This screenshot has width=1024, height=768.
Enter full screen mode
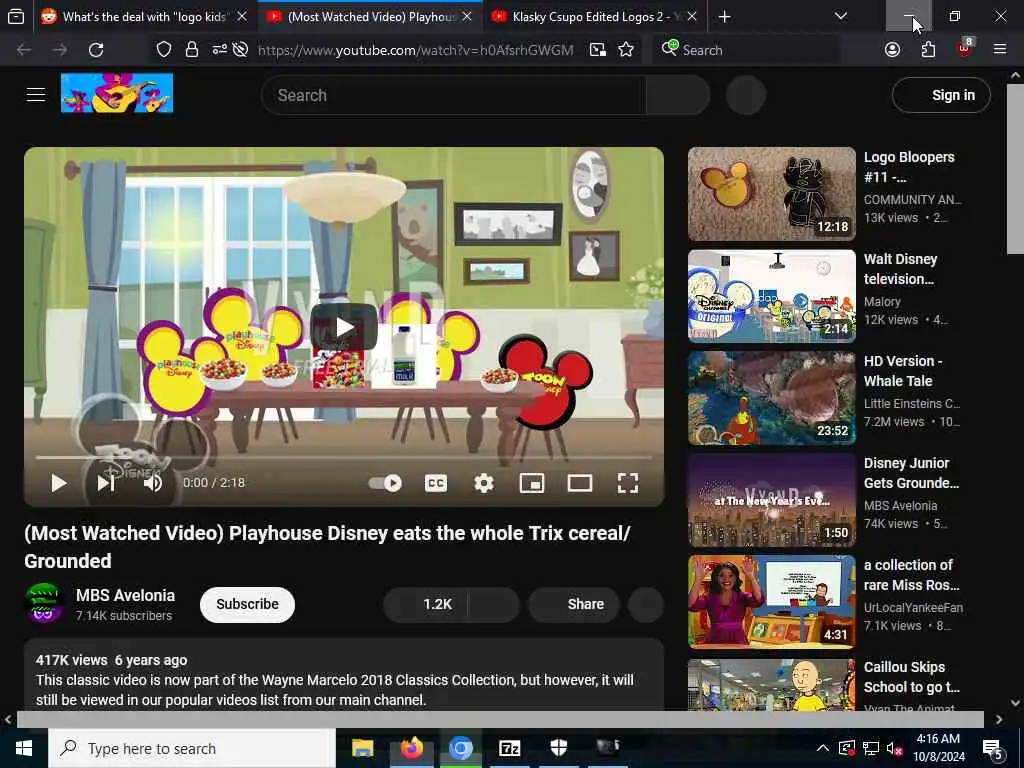628,483
